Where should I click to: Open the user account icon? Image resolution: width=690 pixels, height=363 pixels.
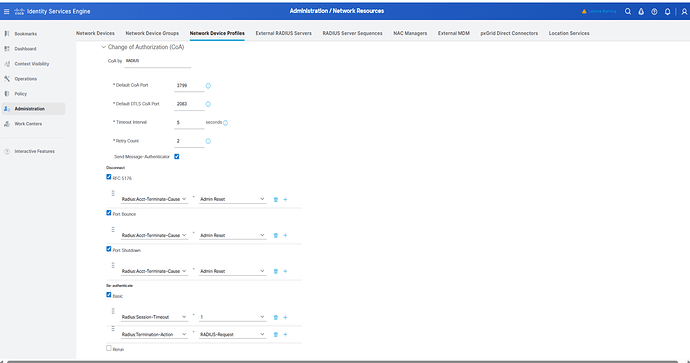tap(684, 12)
